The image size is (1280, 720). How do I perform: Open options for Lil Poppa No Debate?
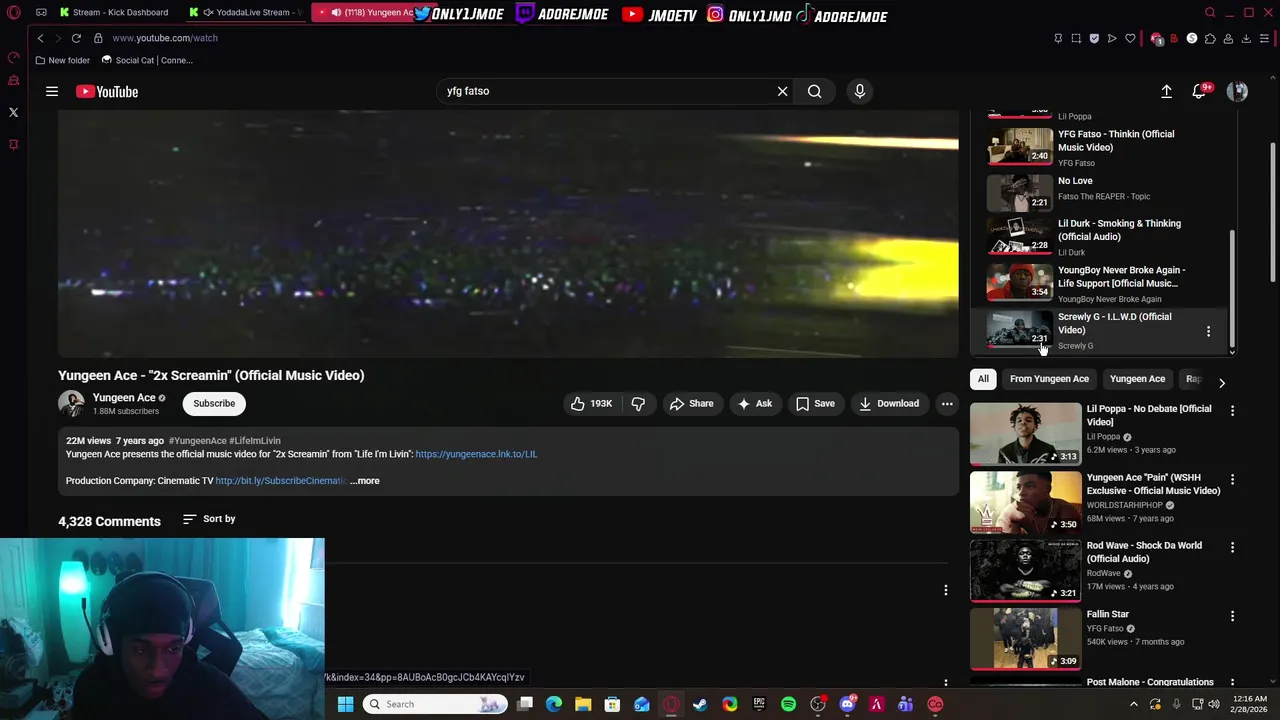click(1232, 411)
